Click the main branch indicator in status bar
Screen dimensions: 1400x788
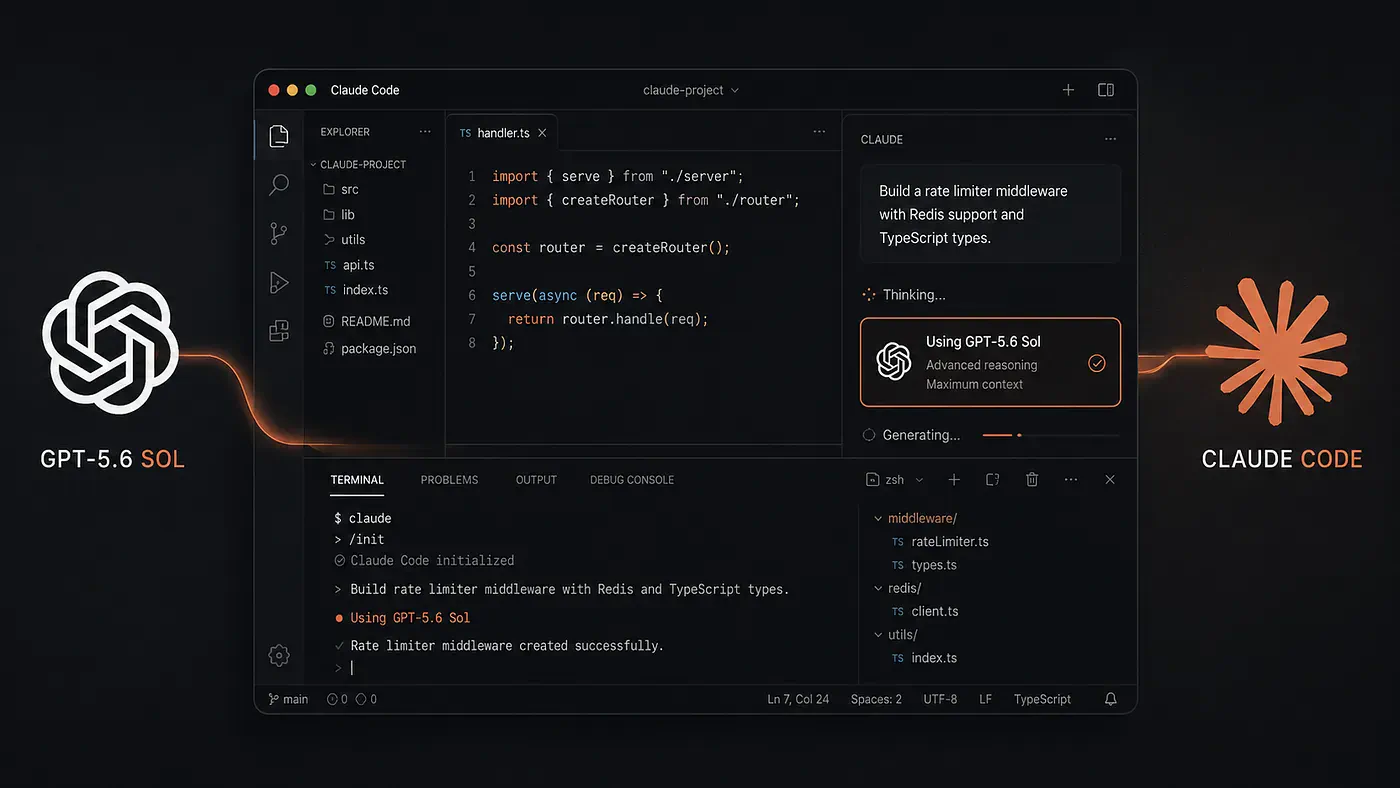(x=289, y=699)
